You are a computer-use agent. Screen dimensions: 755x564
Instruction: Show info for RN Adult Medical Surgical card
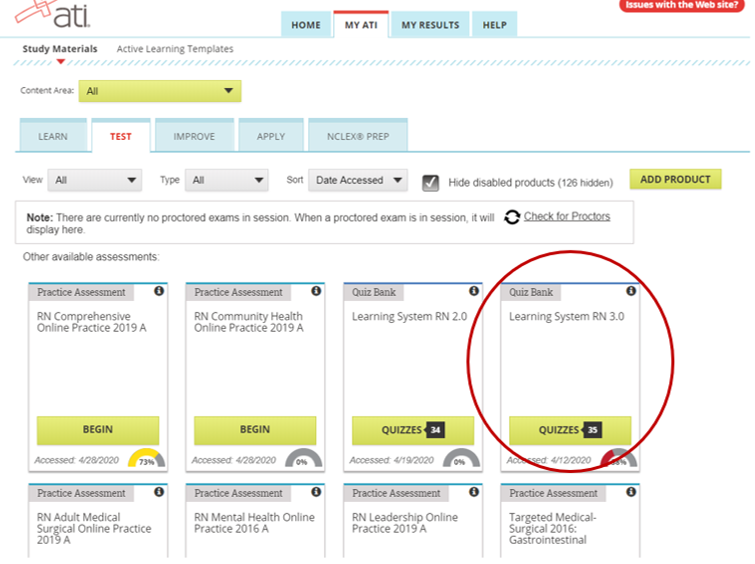pyautogui.click(x=159, y=492)
